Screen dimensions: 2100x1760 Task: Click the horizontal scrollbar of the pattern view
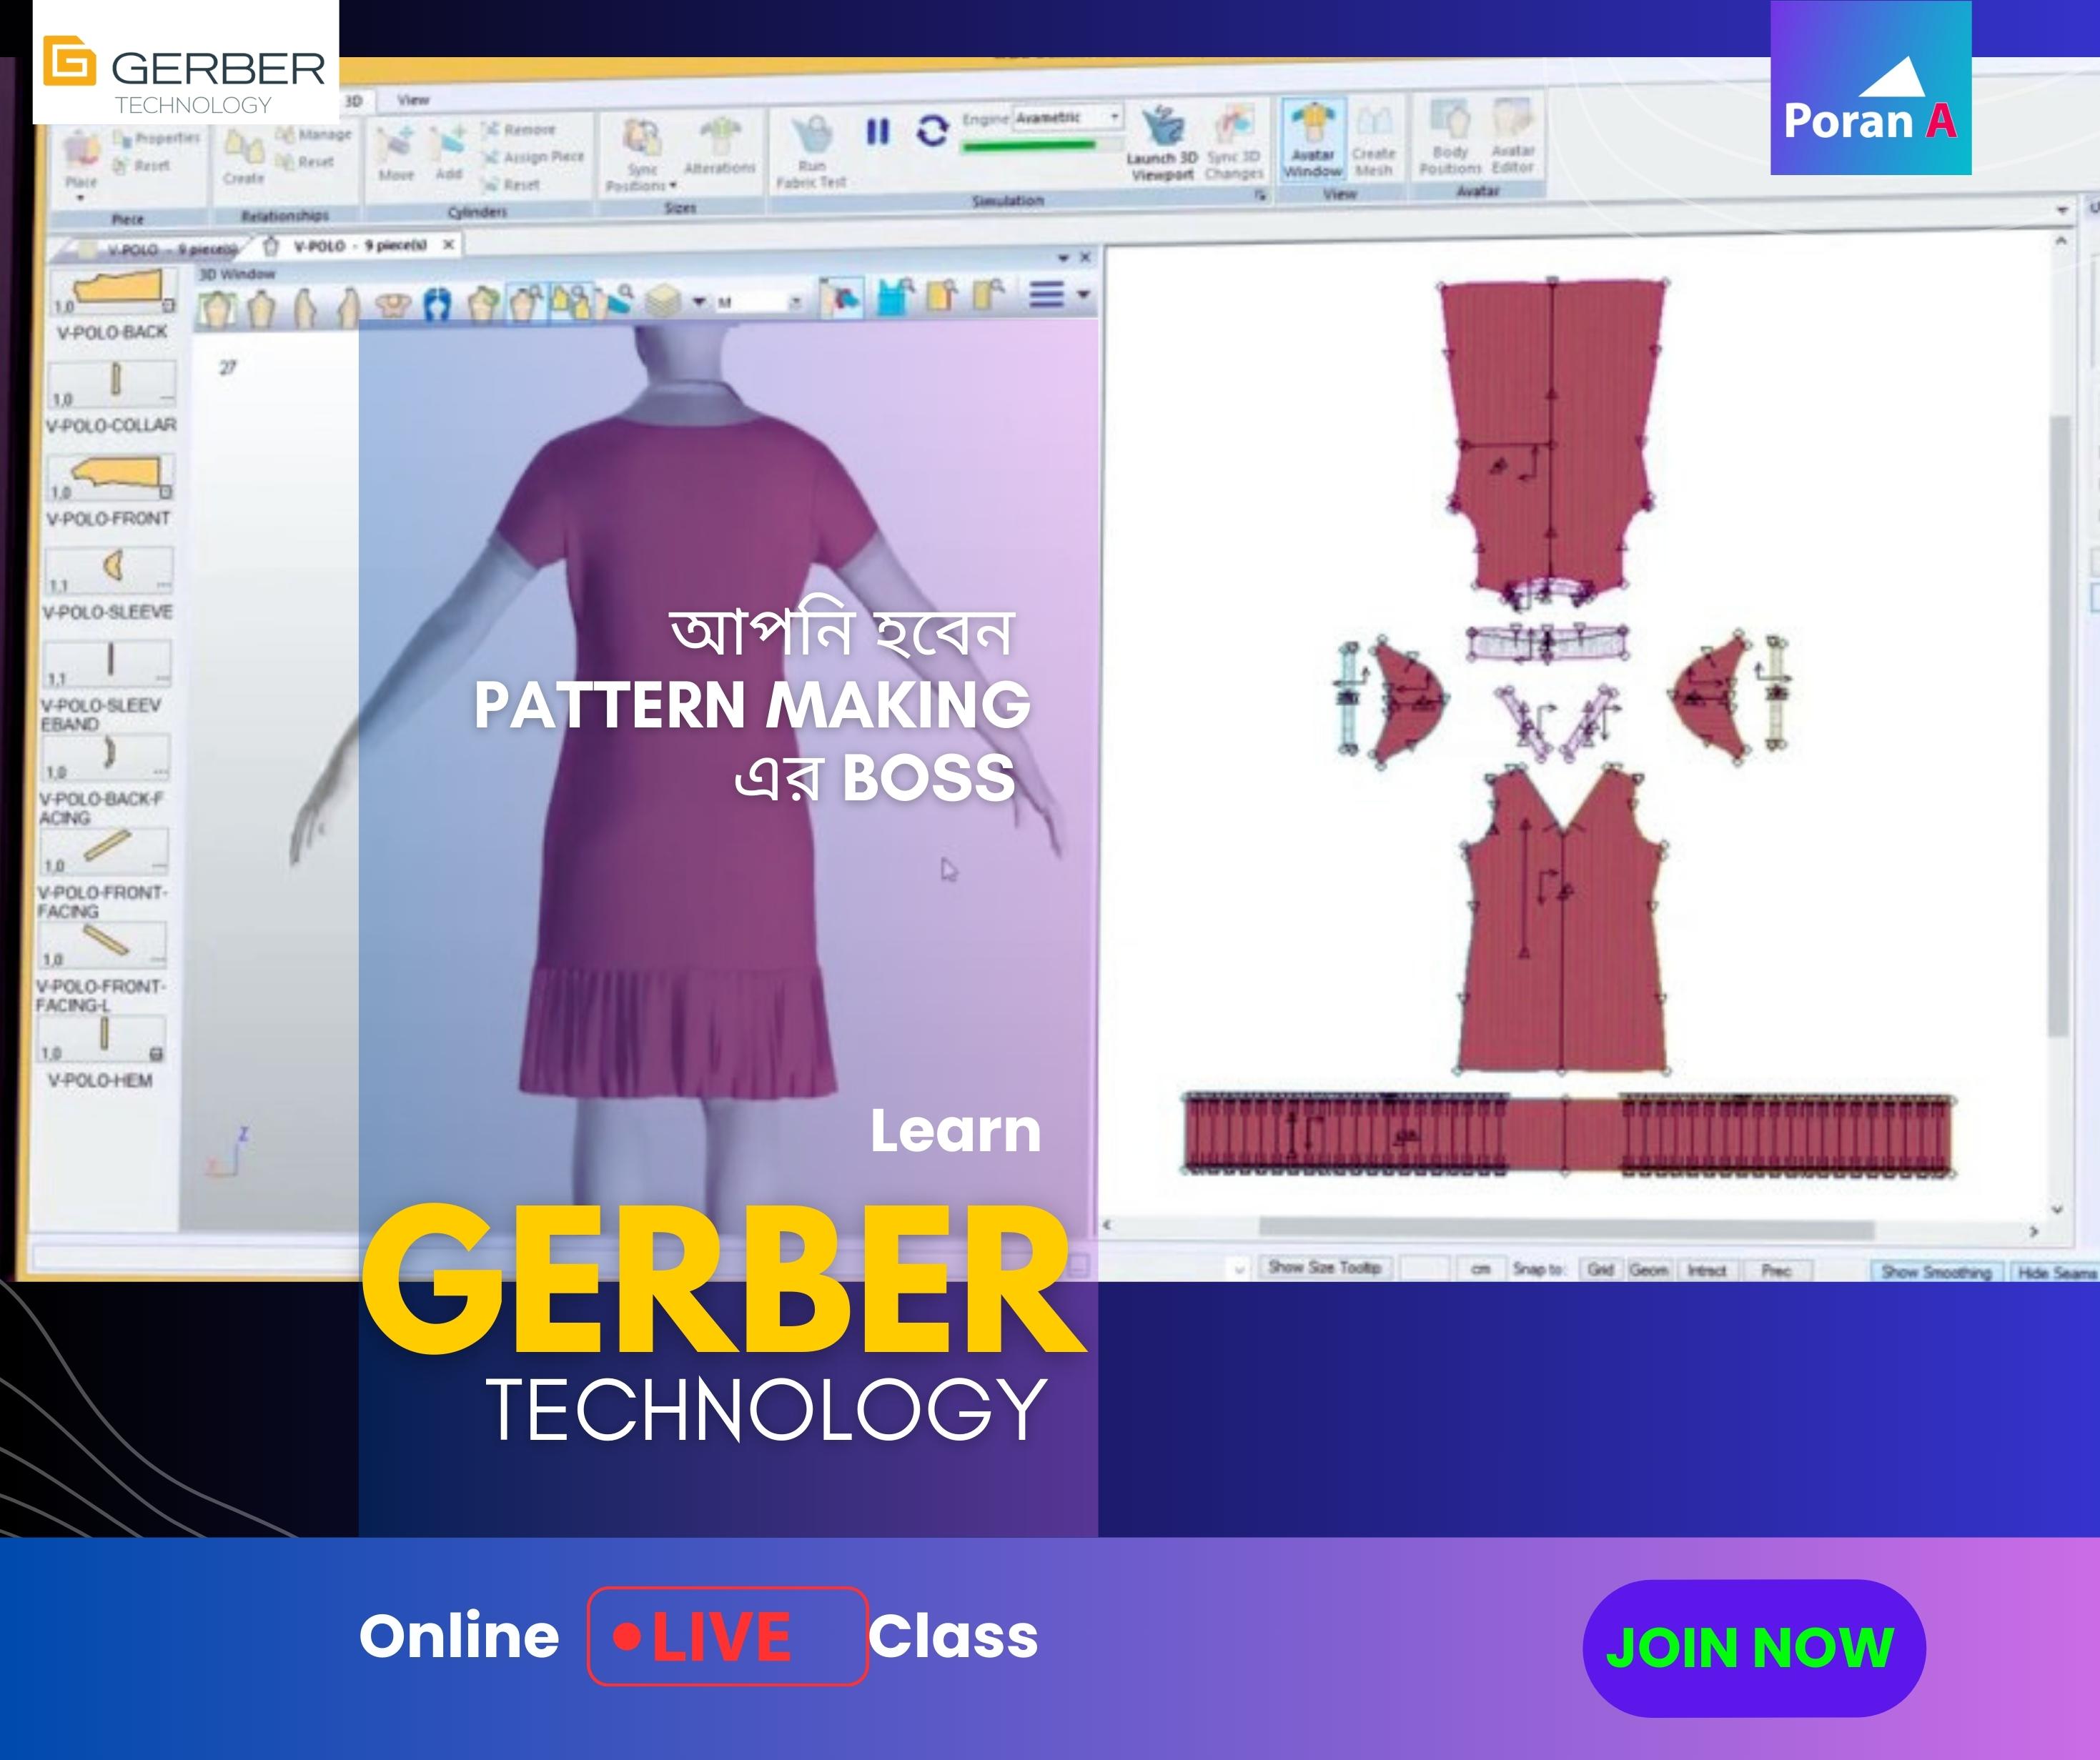click(x=1566, y=1229)
